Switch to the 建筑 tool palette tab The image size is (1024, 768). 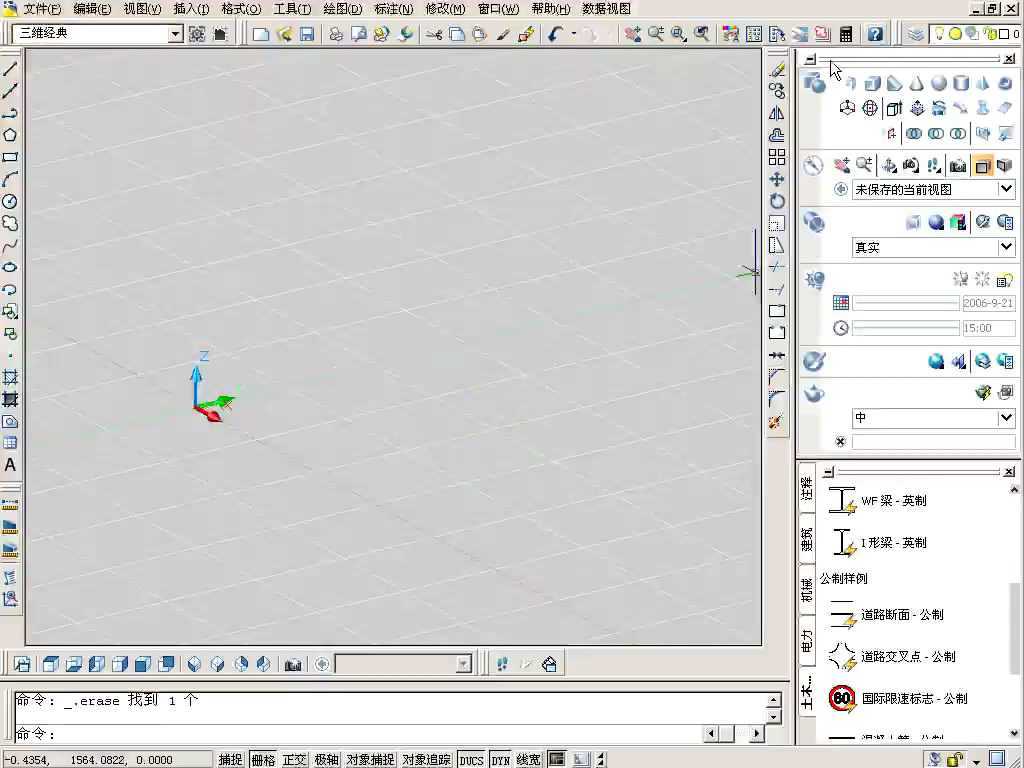point(808,539)
